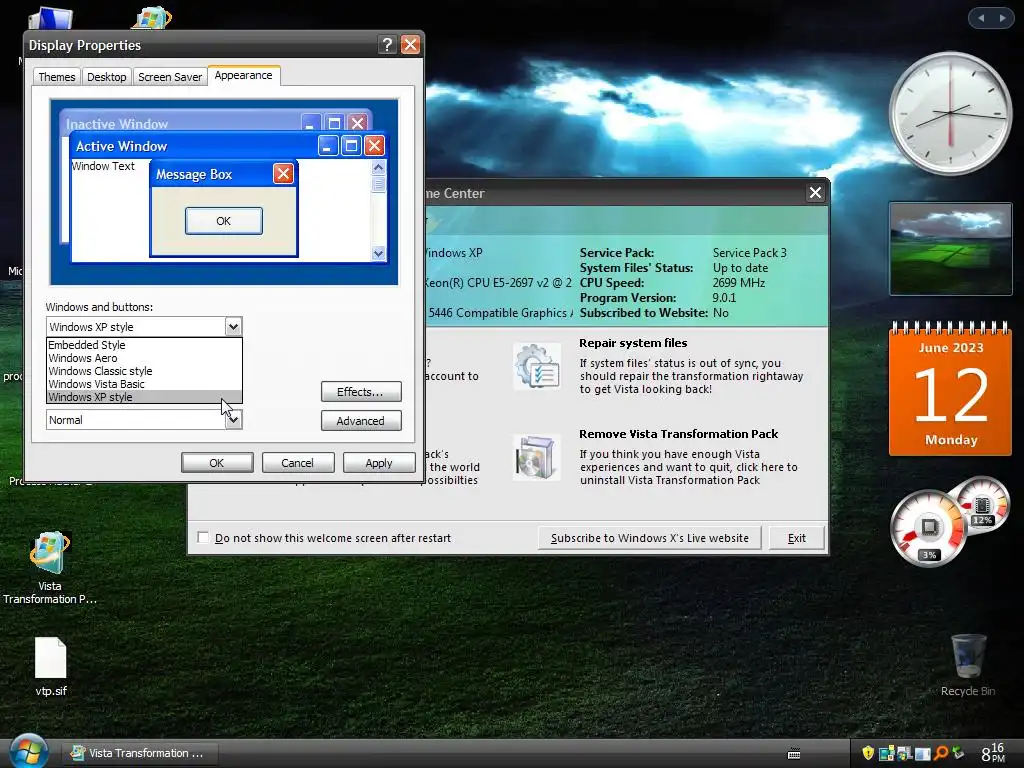Viewport: 1024px width, 768px height.
Task: Click the 'Active Window' preview title
Action: point(121,146)
